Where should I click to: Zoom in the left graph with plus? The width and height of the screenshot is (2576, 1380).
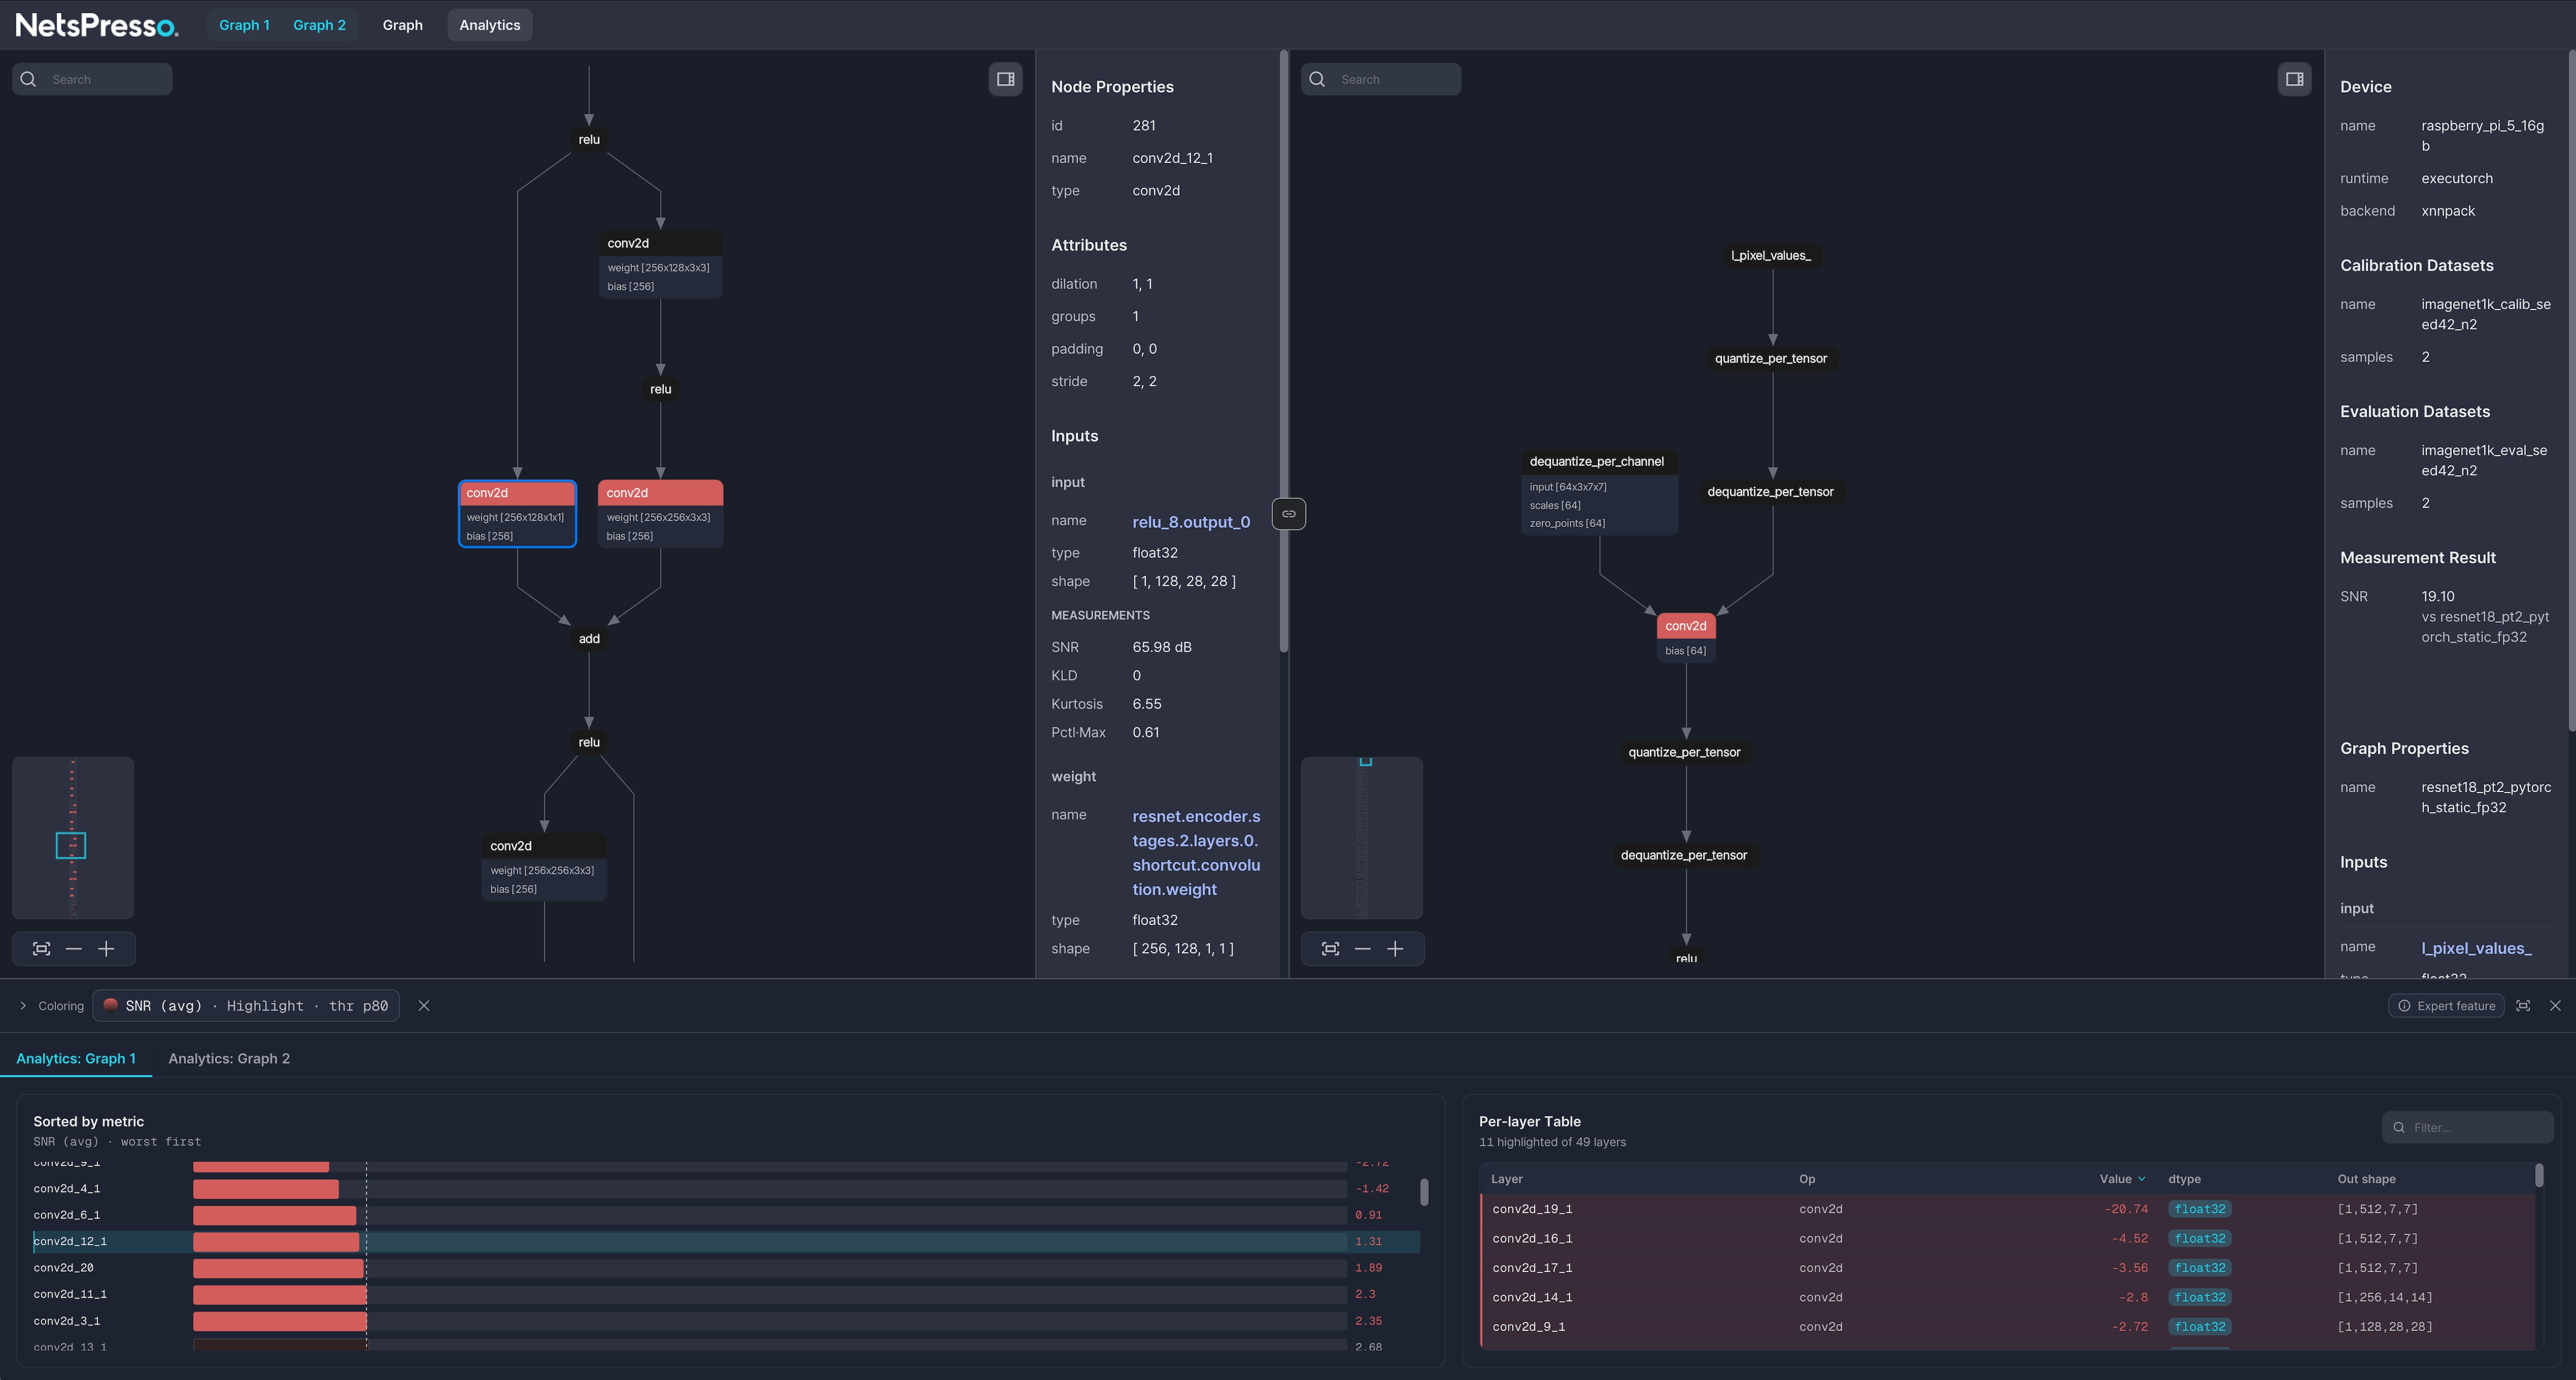pyautogui.click(x=106, y=949)
